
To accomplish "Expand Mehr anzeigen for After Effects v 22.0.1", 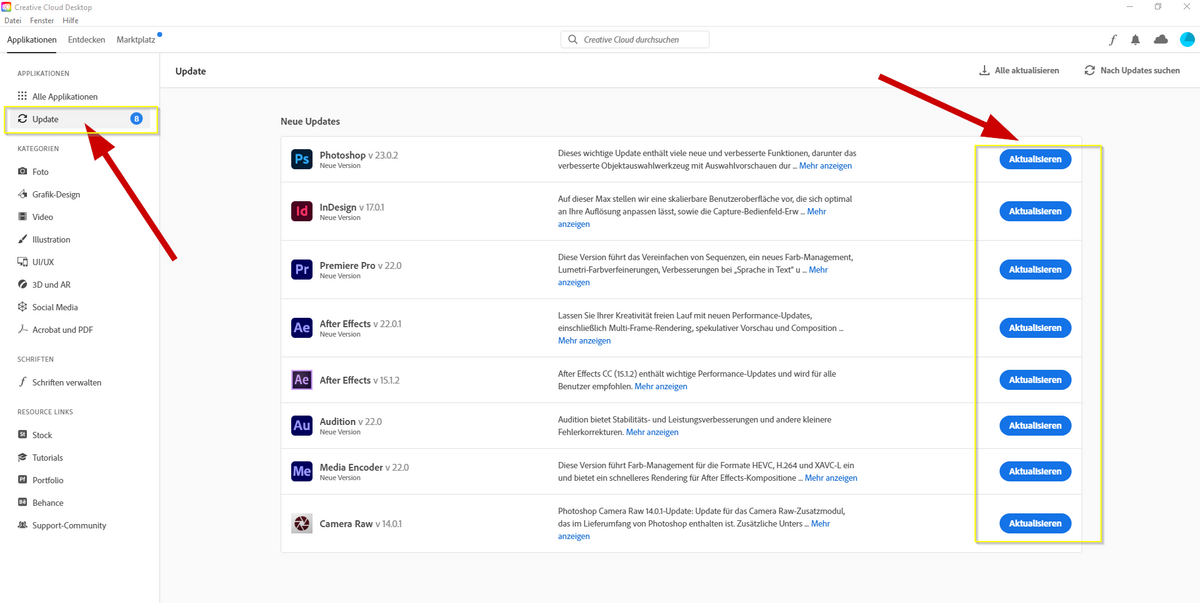I will point(584,341).
